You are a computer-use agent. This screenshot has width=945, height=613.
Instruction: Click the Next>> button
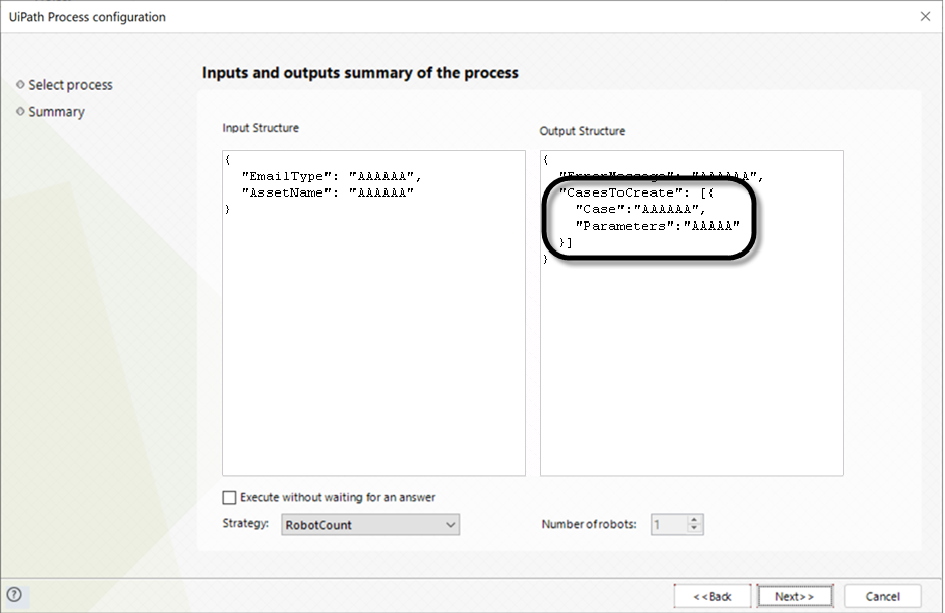795,596
